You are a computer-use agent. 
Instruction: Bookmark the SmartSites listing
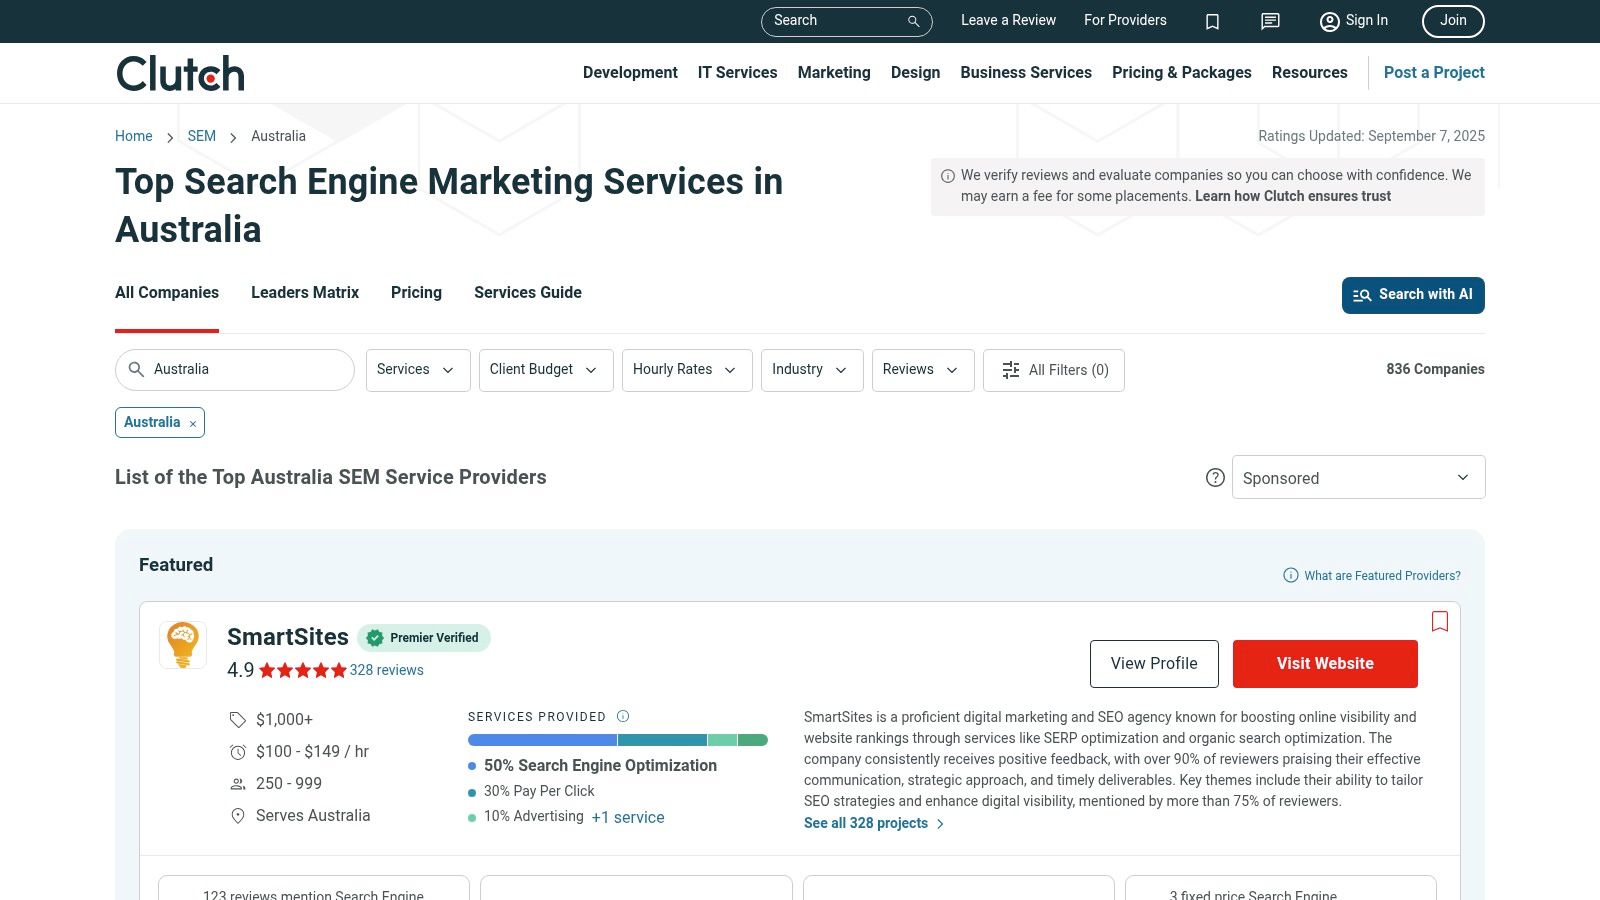click(1439, 621)
